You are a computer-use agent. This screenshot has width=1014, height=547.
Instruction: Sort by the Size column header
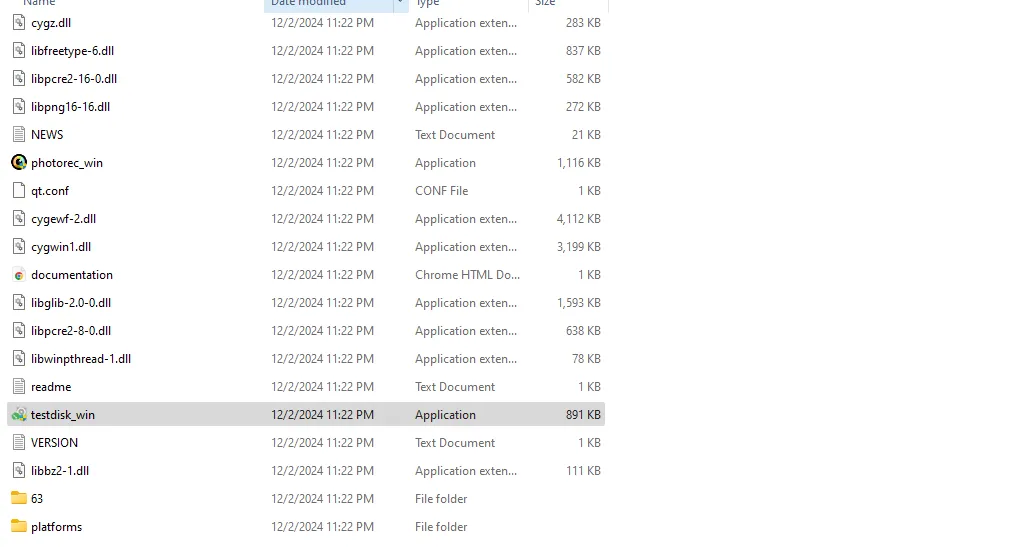pyautogui.click(x=545, y=3)
